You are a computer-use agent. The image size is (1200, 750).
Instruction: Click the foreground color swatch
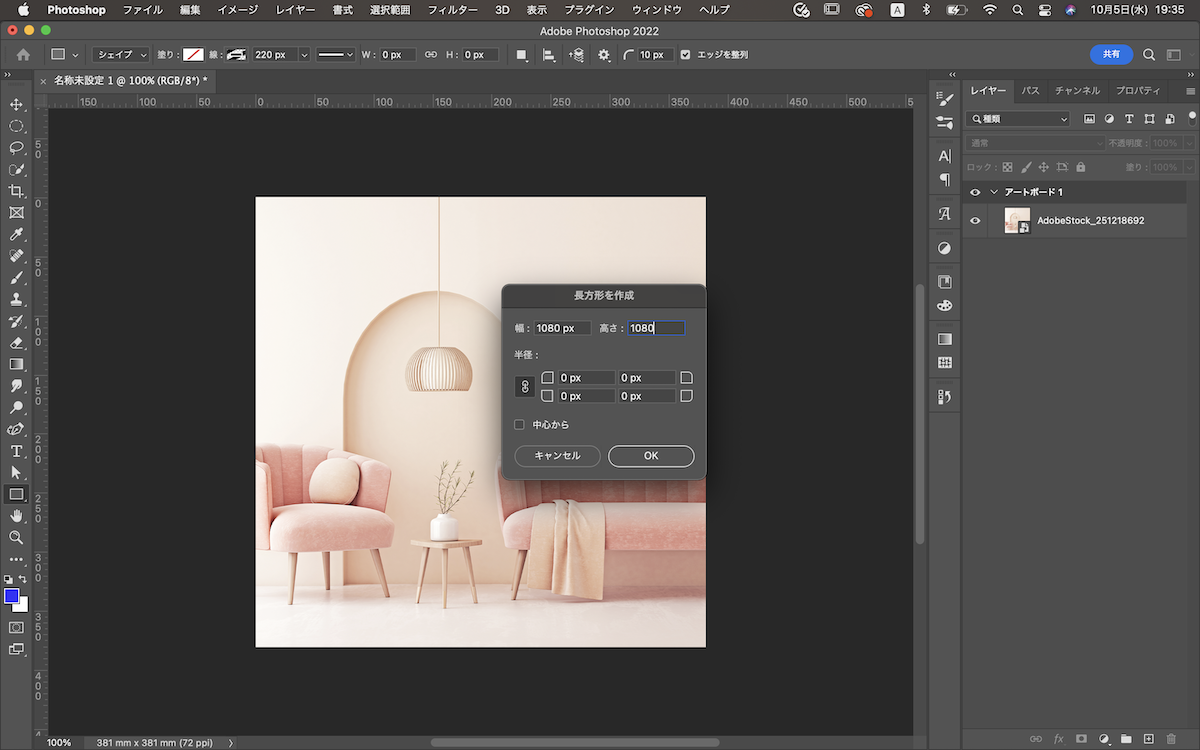pyautogui.click(x=12, y=596)
